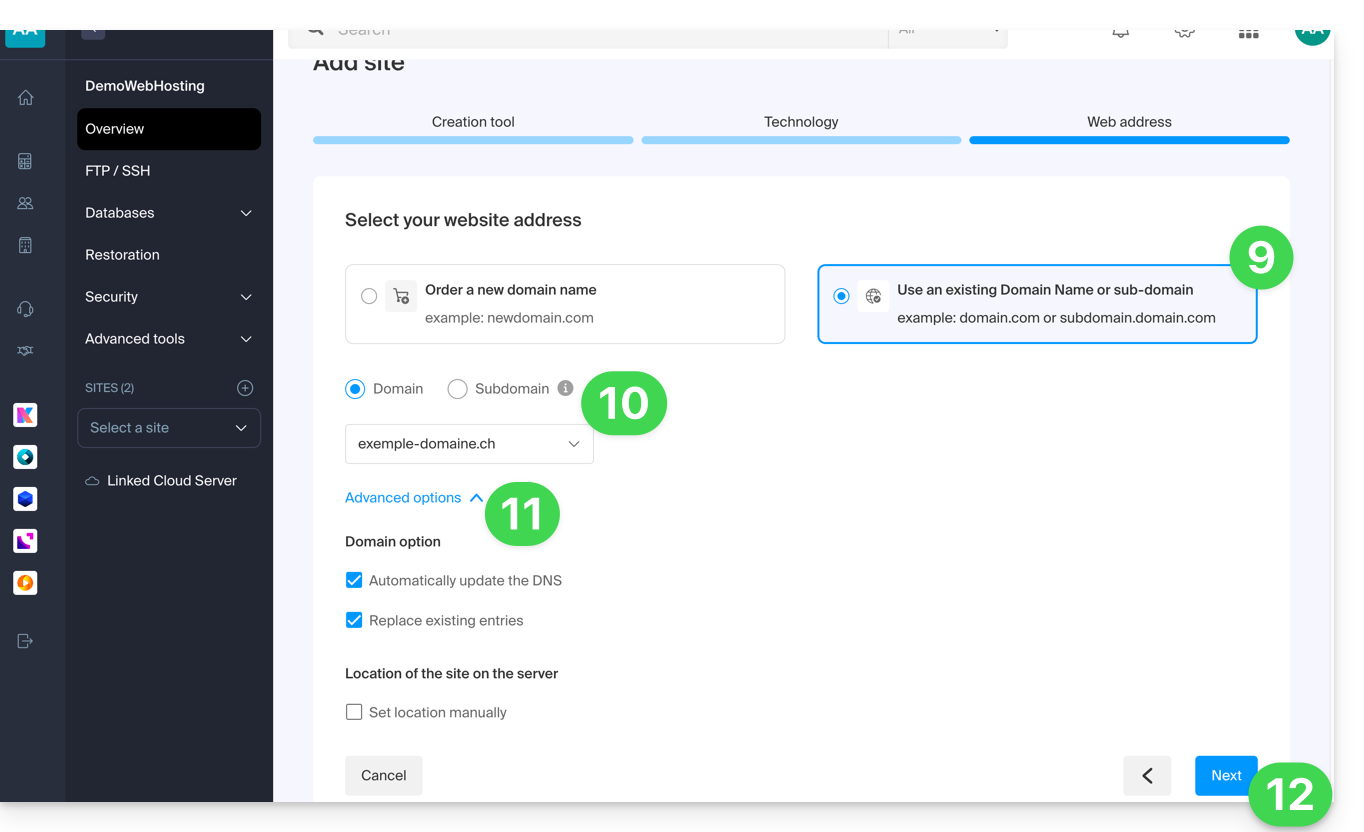1364x832 pixels.
Task: Open the kSuite K app icon
Action: (x=25, y=415)
